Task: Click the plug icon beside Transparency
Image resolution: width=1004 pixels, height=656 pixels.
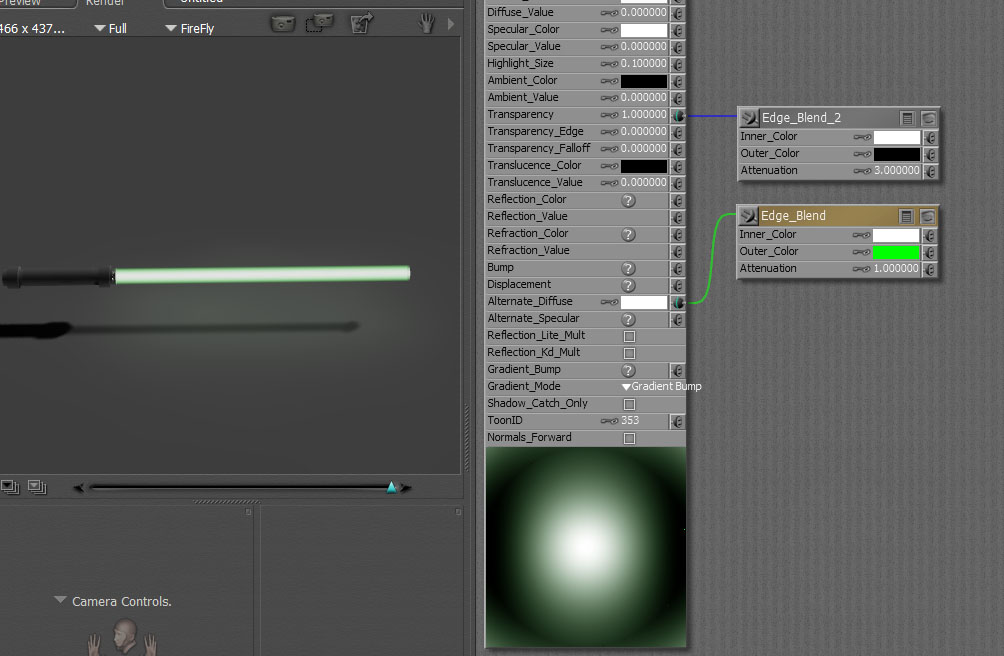Action: tap(677, 115)
